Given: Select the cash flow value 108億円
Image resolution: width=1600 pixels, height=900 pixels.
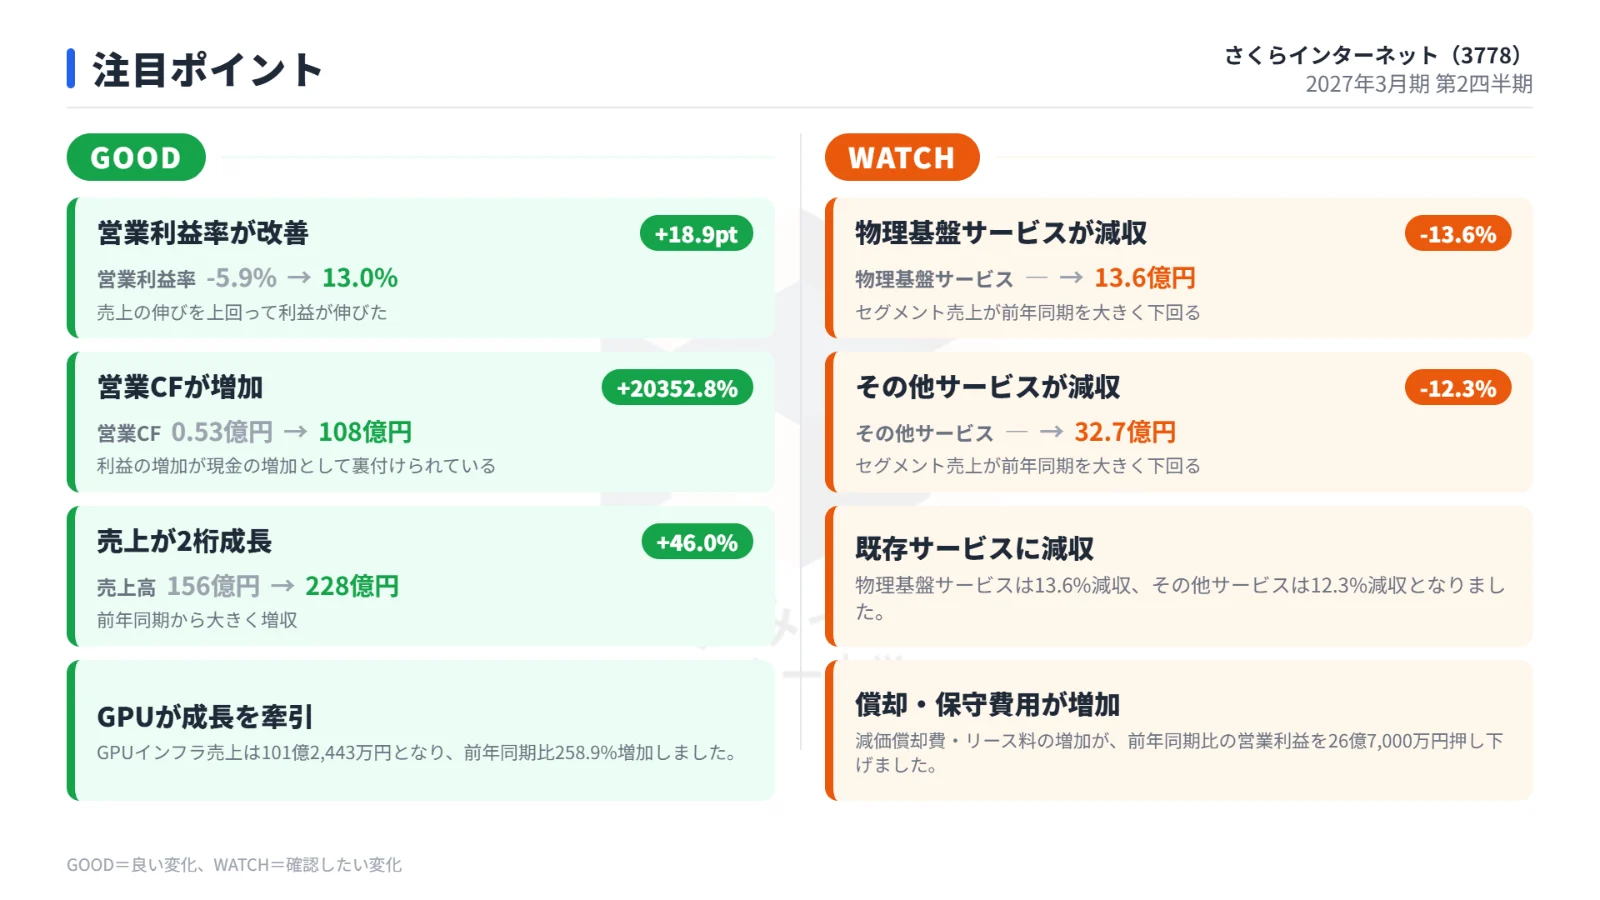Looking at the screenshot, I should [x=365, y=432].
